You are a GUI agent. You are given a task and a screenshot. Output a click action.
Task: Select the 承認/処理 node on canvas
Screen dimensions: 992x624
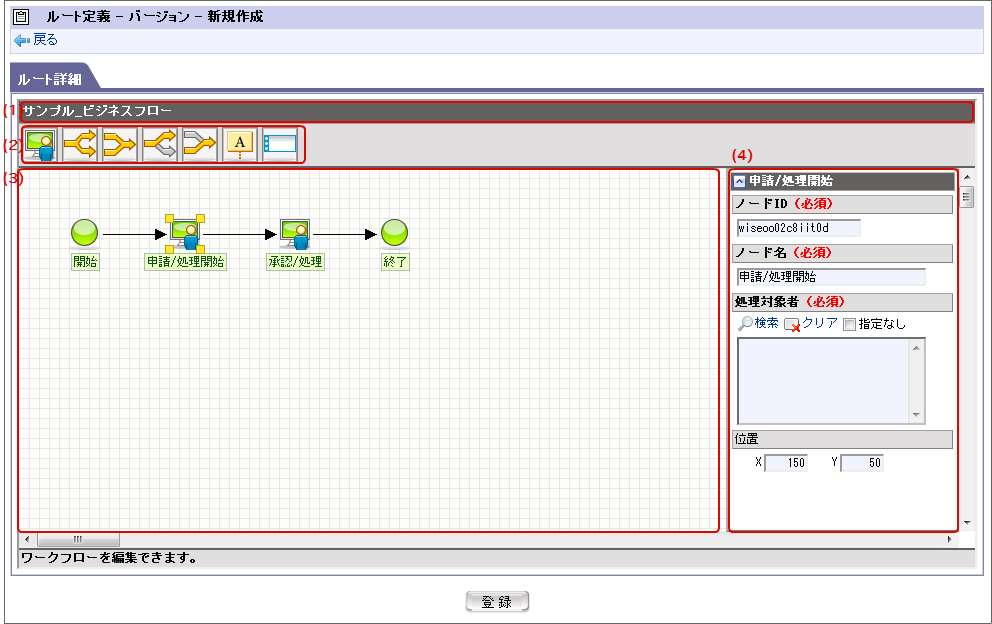point(295,234)
